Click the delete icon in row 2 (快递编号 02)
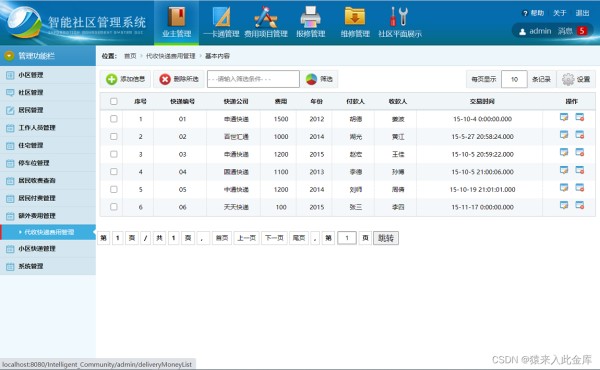Viewport: 600px width, 370px height. point(580,135)
